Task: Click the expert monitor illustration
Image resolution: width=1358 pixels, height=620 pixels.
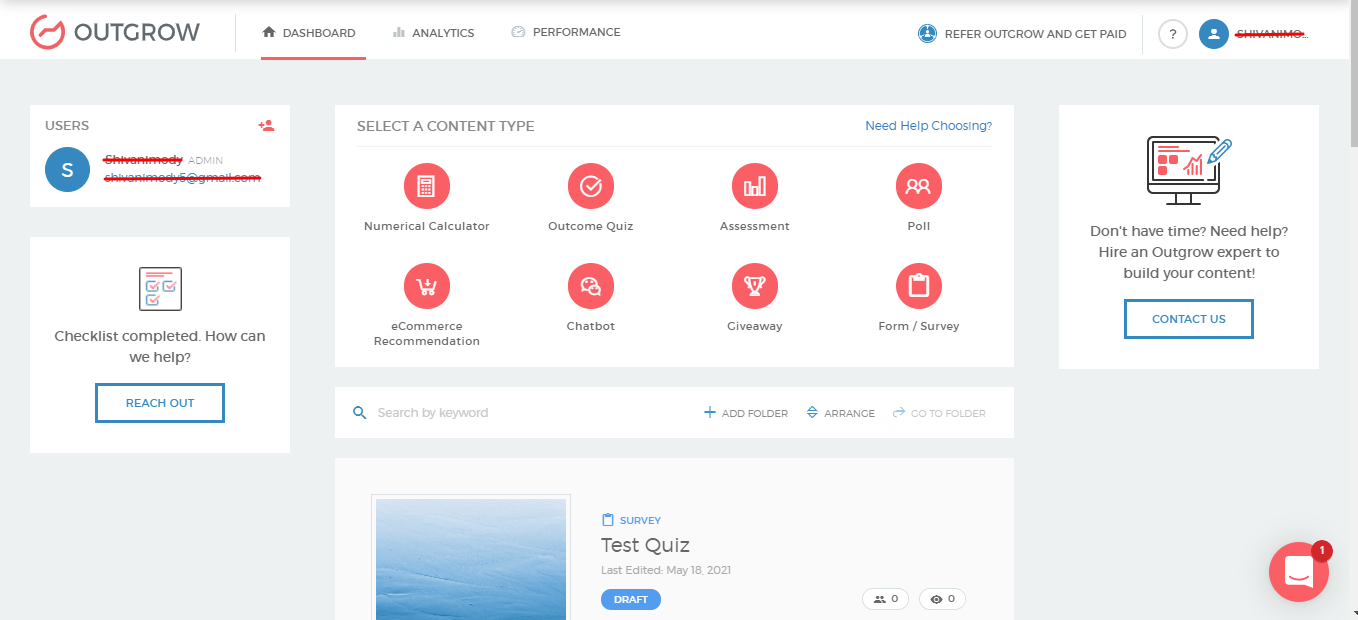Action: pos(1189,170)
